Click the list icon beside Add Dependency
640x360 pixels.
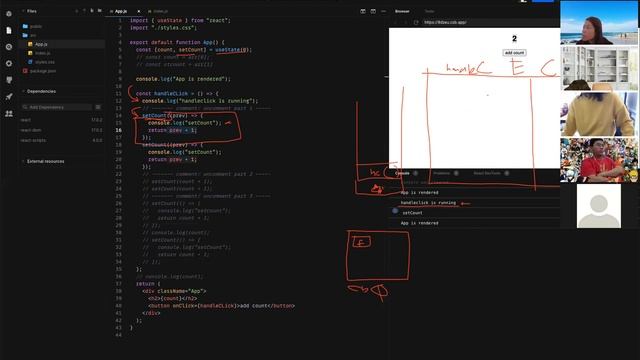tap(98, 107)
